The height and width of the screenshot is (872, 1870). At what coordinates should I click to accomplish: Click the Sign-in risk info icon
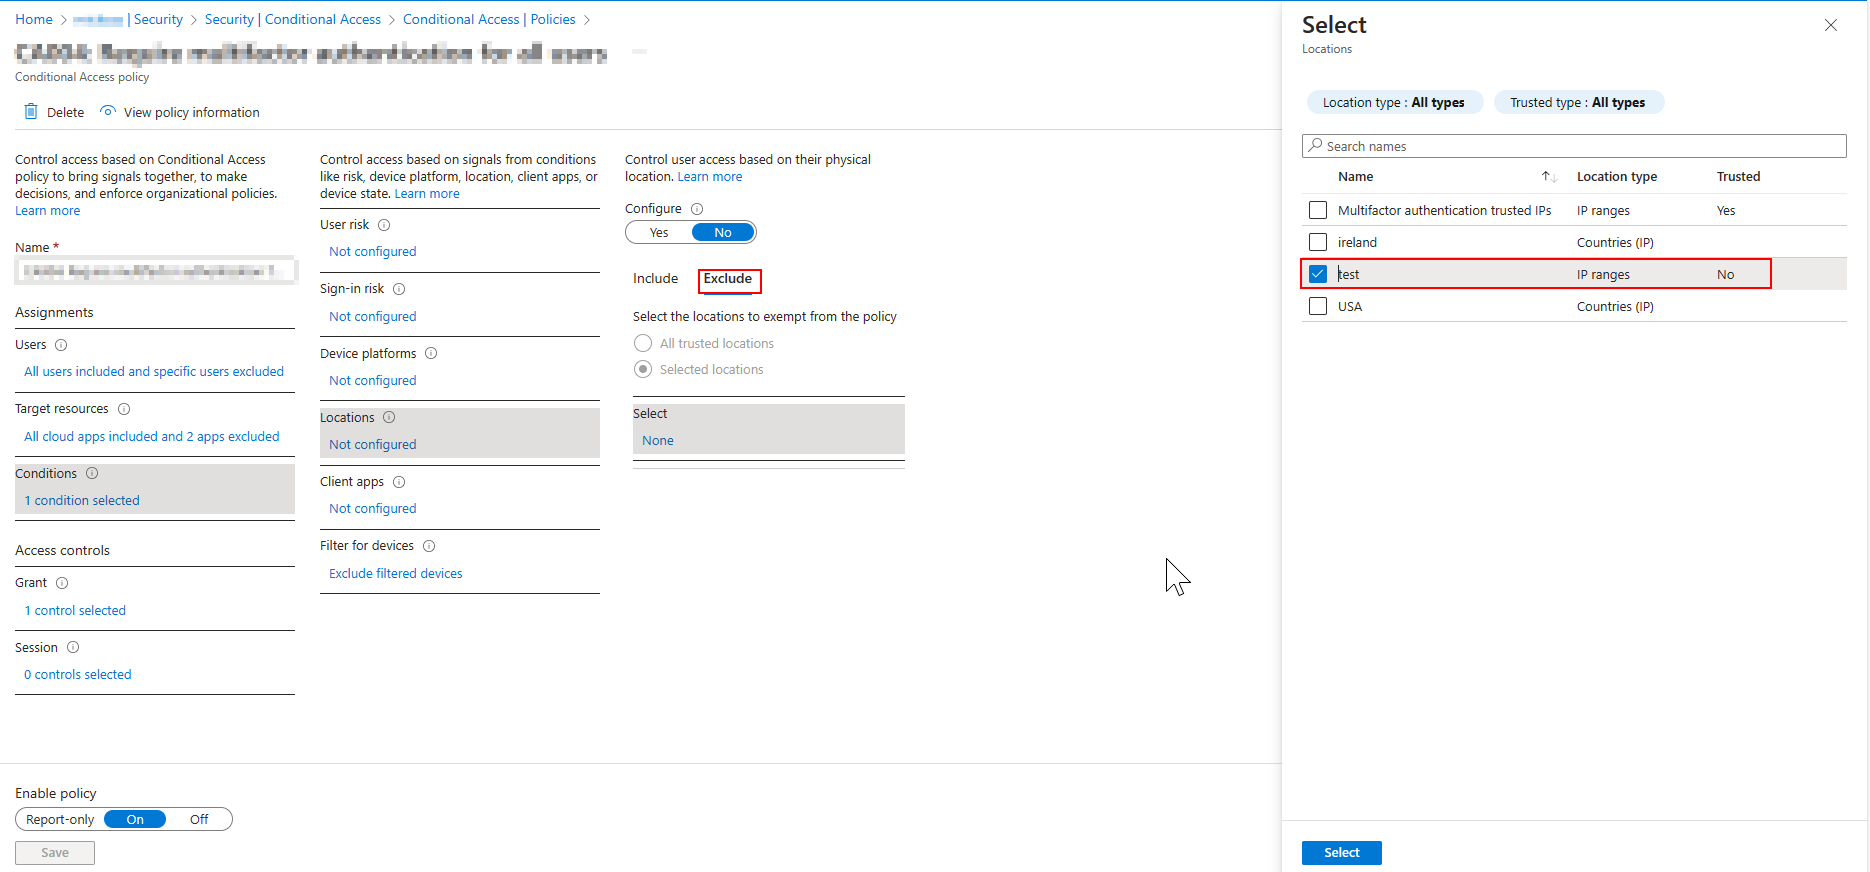click(399, 289)
